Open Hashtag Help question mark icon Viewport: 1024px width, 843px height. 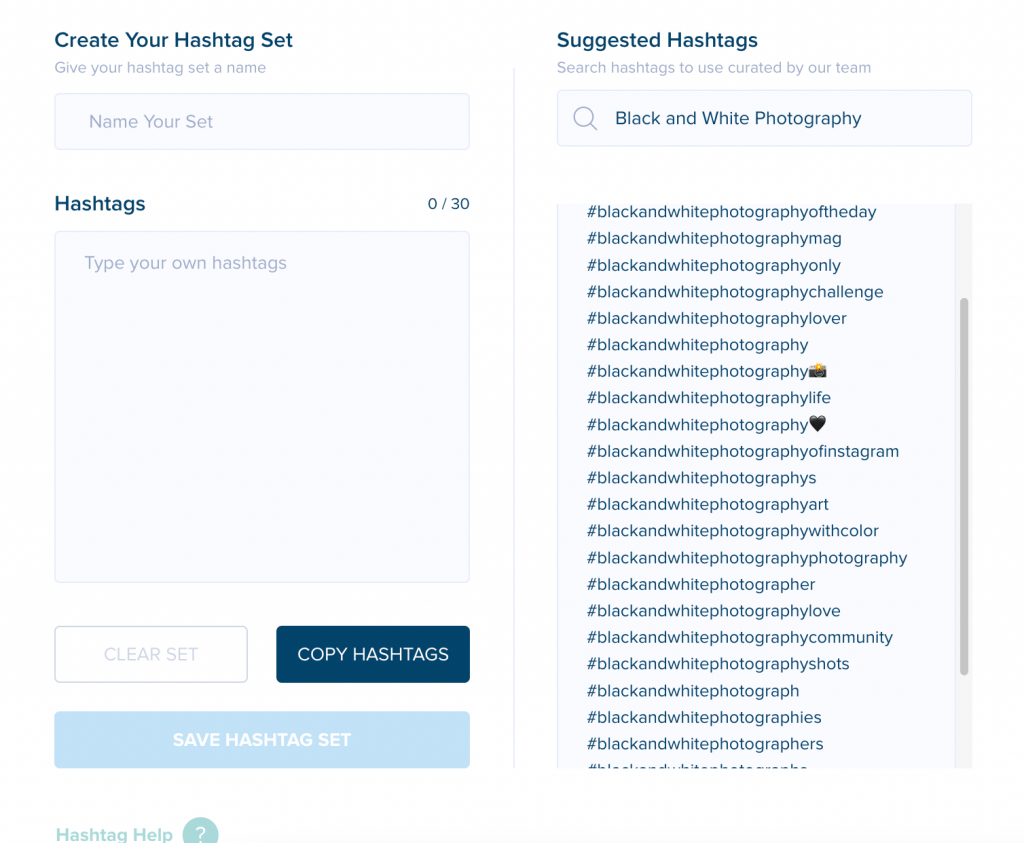coord(200,831)
